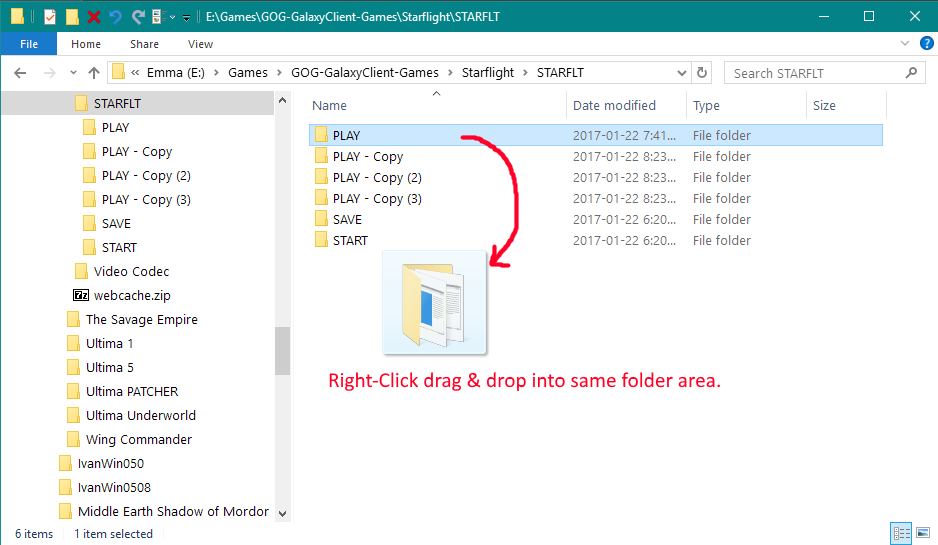This screenshot has width=938, height=545.
Task: Click the Emma (E:) breadcrumb
Action: click(175, 73)
